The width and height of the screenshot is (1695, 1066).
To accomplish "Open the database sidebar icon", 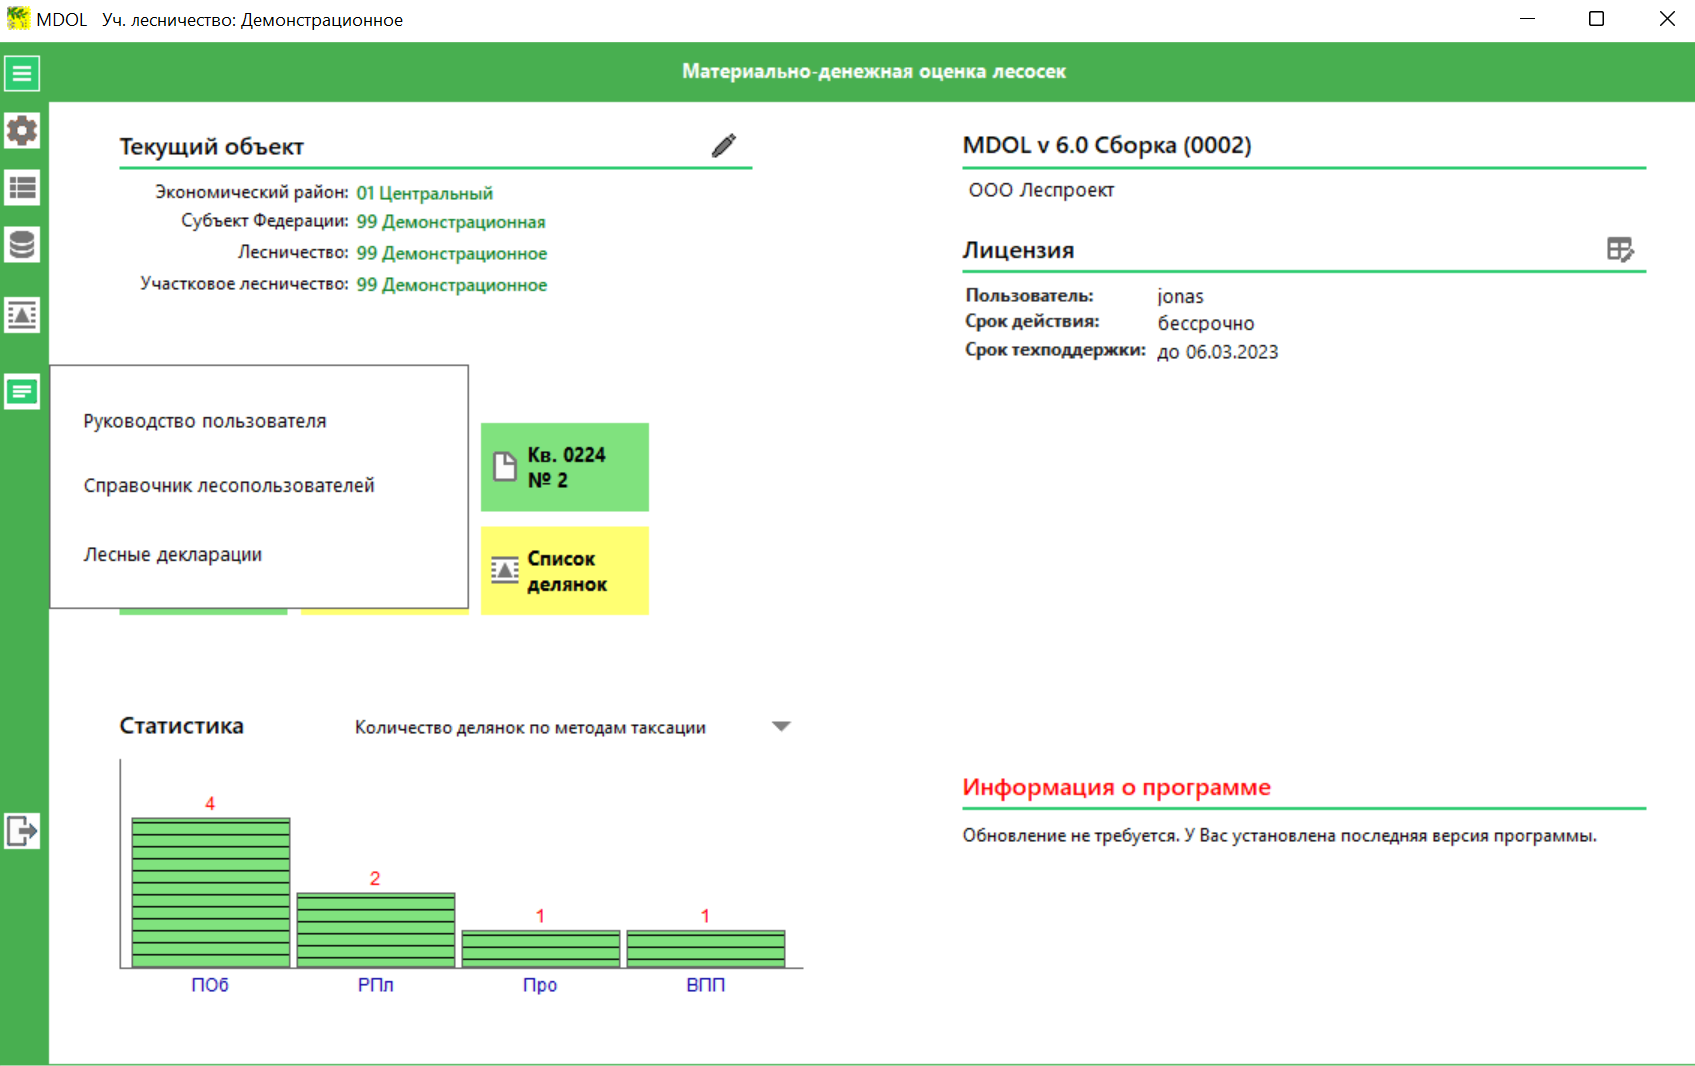I will pos(22,244).
